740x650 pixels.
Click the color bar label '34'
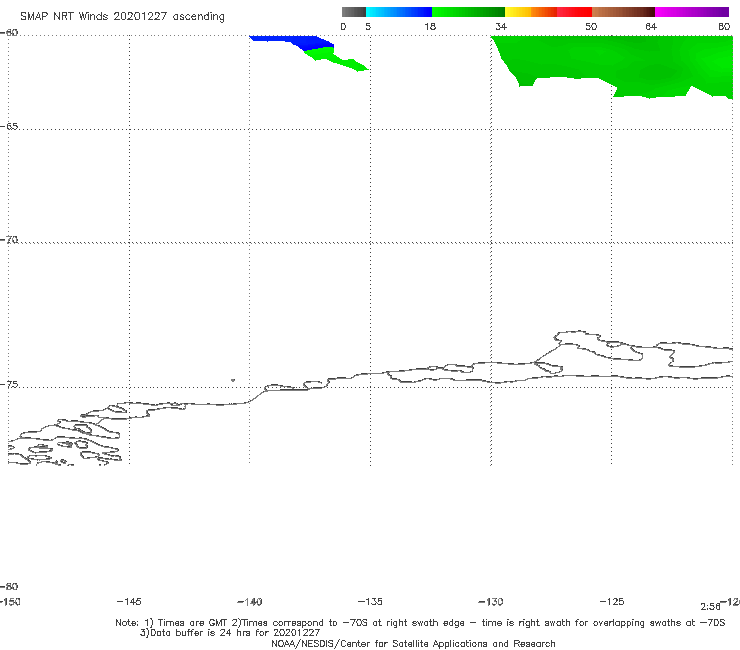pos(501,27)
